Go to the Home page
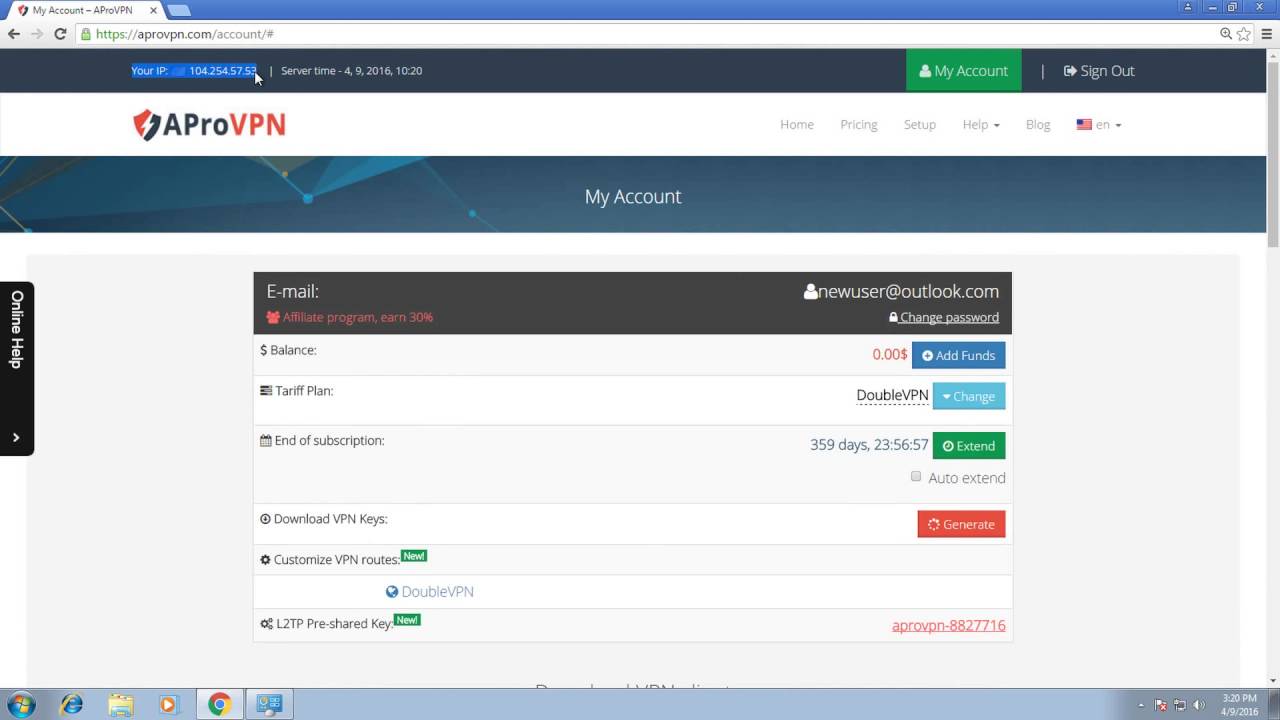The image size is (1280, 720). click(797, 125)
